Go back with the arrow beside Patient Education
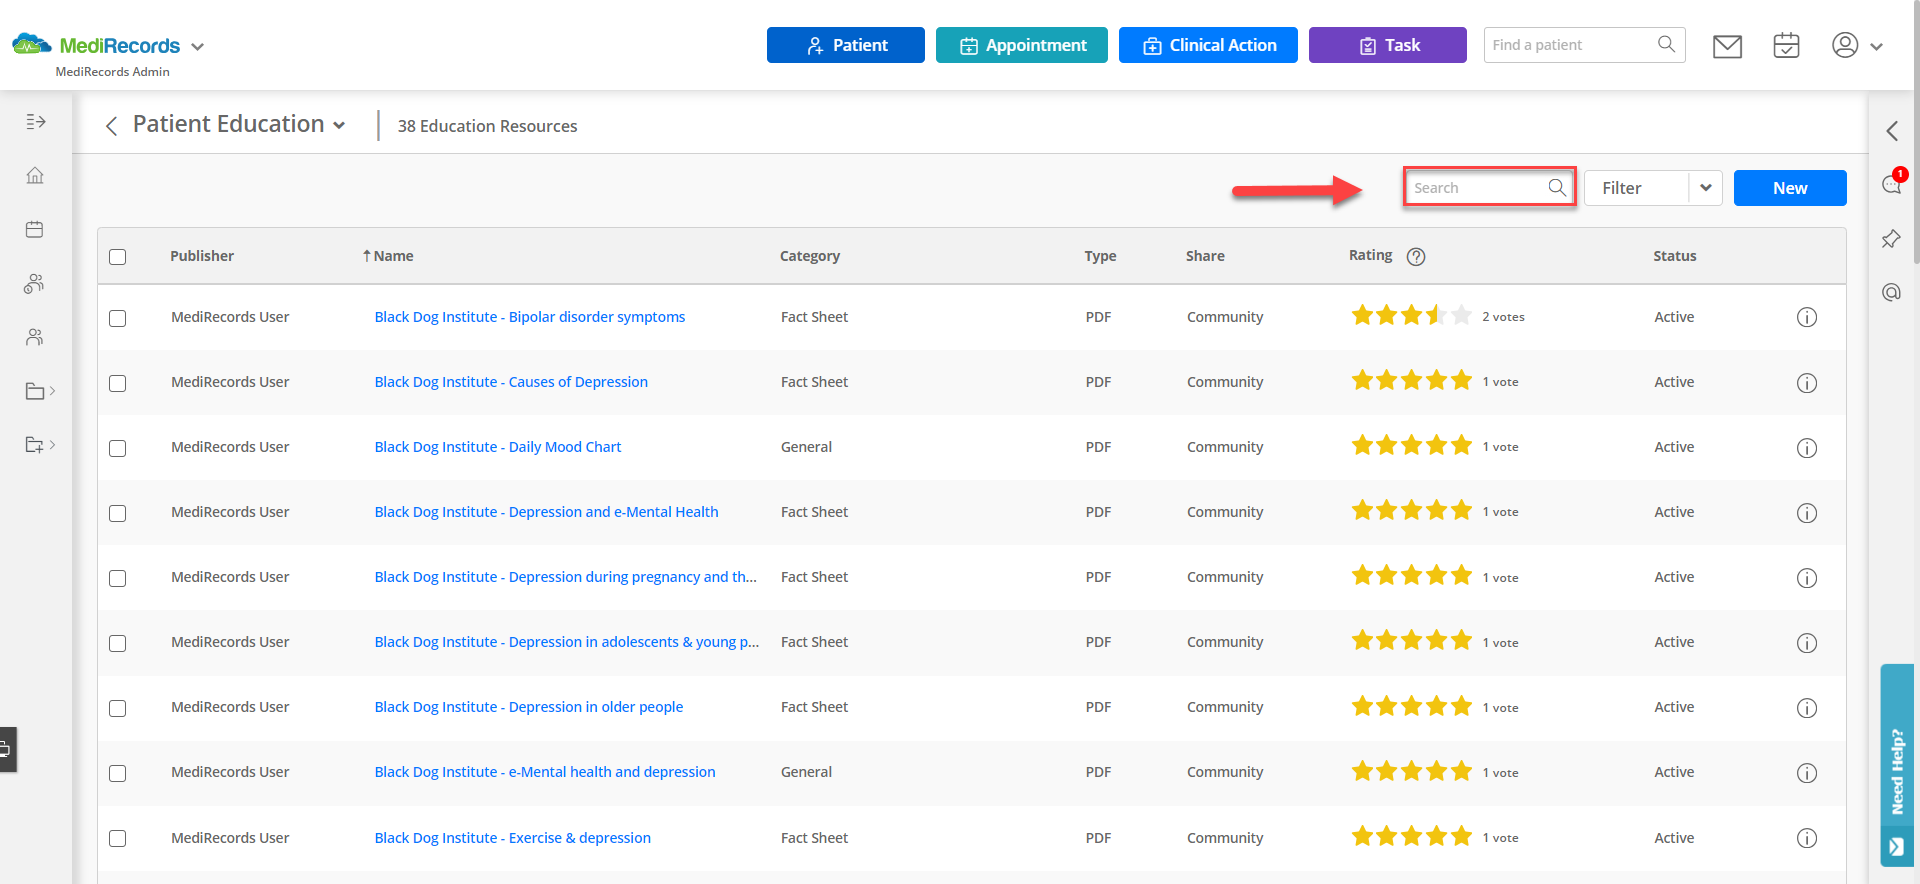The image size is (1920, 884). pyautogui.click(x=111, y=125)
